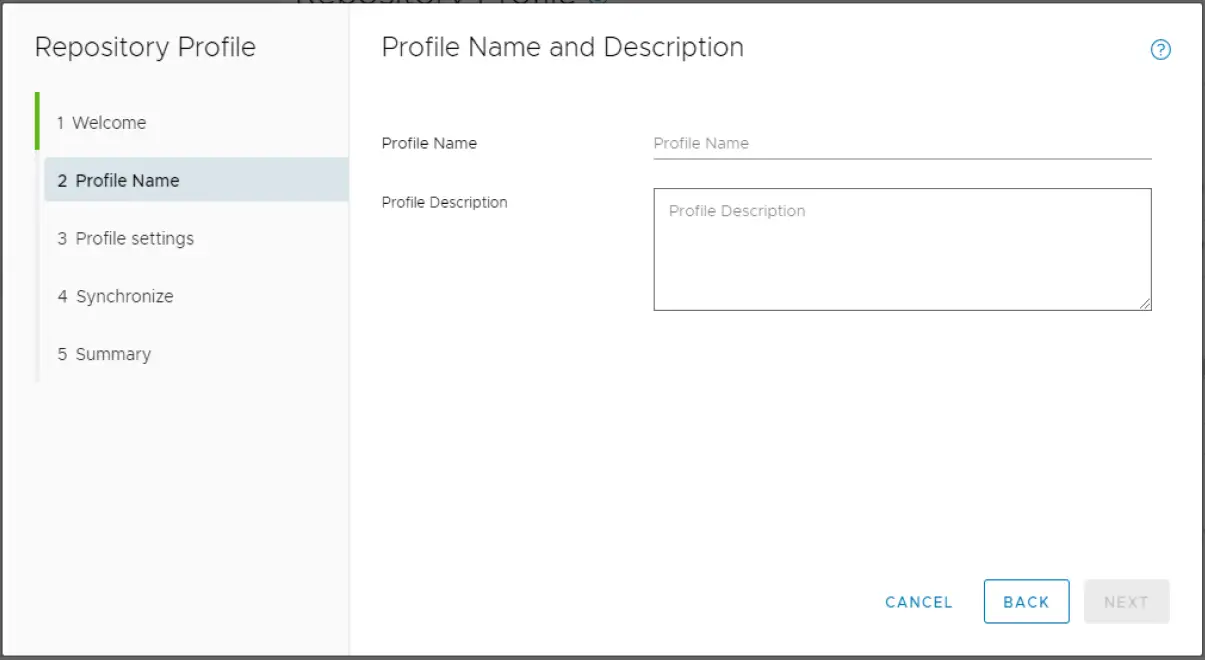The image size is (1205, 660).
Task: Focus the Profile Name text field
Action: coord(902,144)
